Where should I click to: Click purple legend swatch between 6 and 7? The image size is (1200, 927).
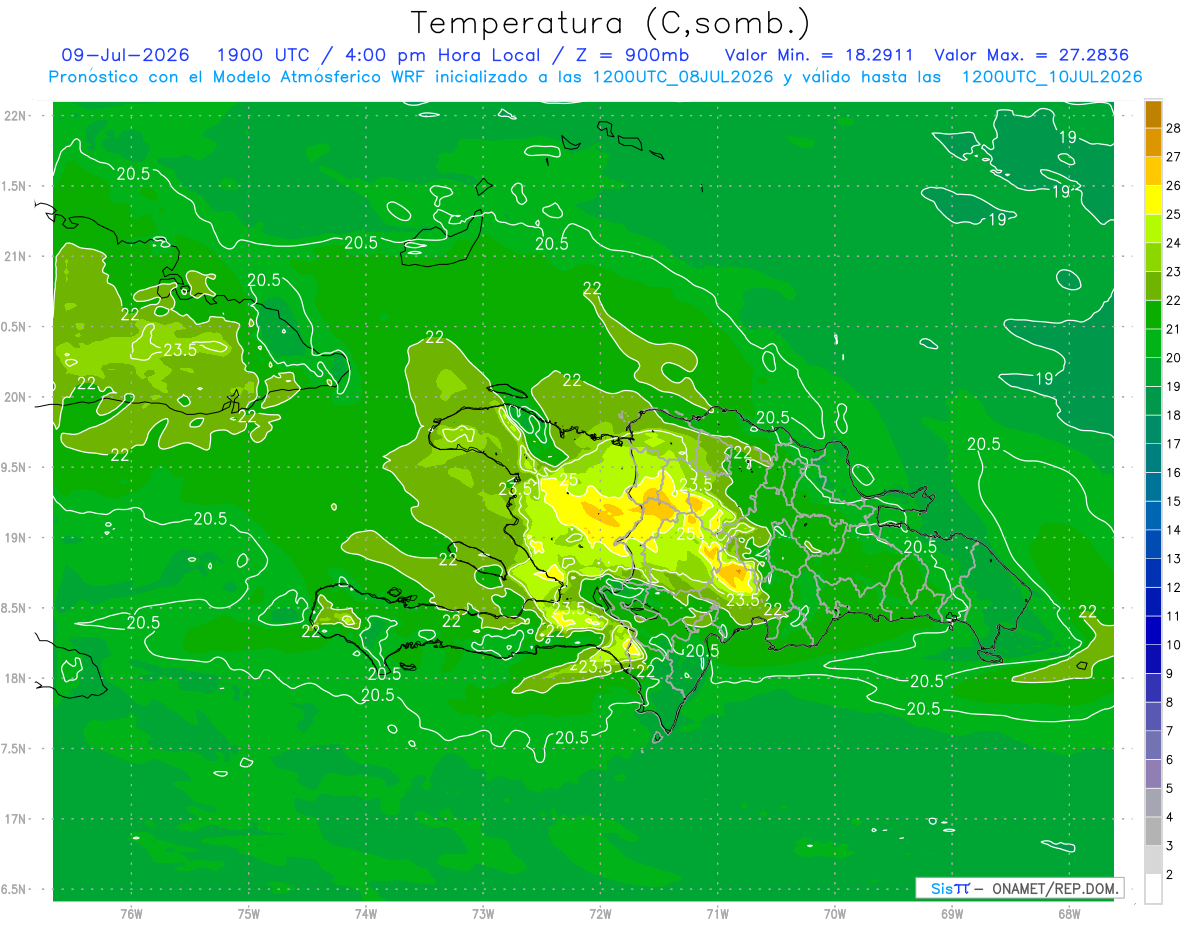click(x=1153, y=747)
